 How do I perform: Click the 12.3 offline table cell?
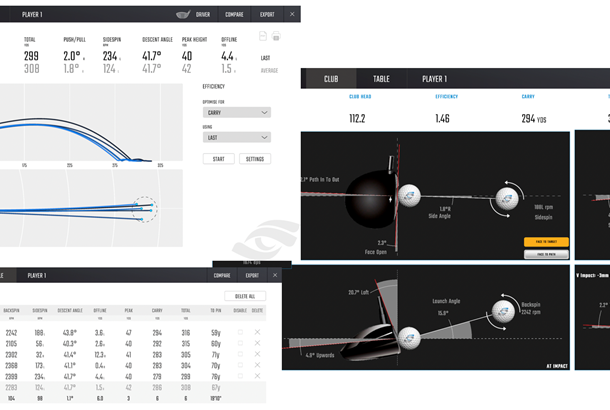pos(100,354)
